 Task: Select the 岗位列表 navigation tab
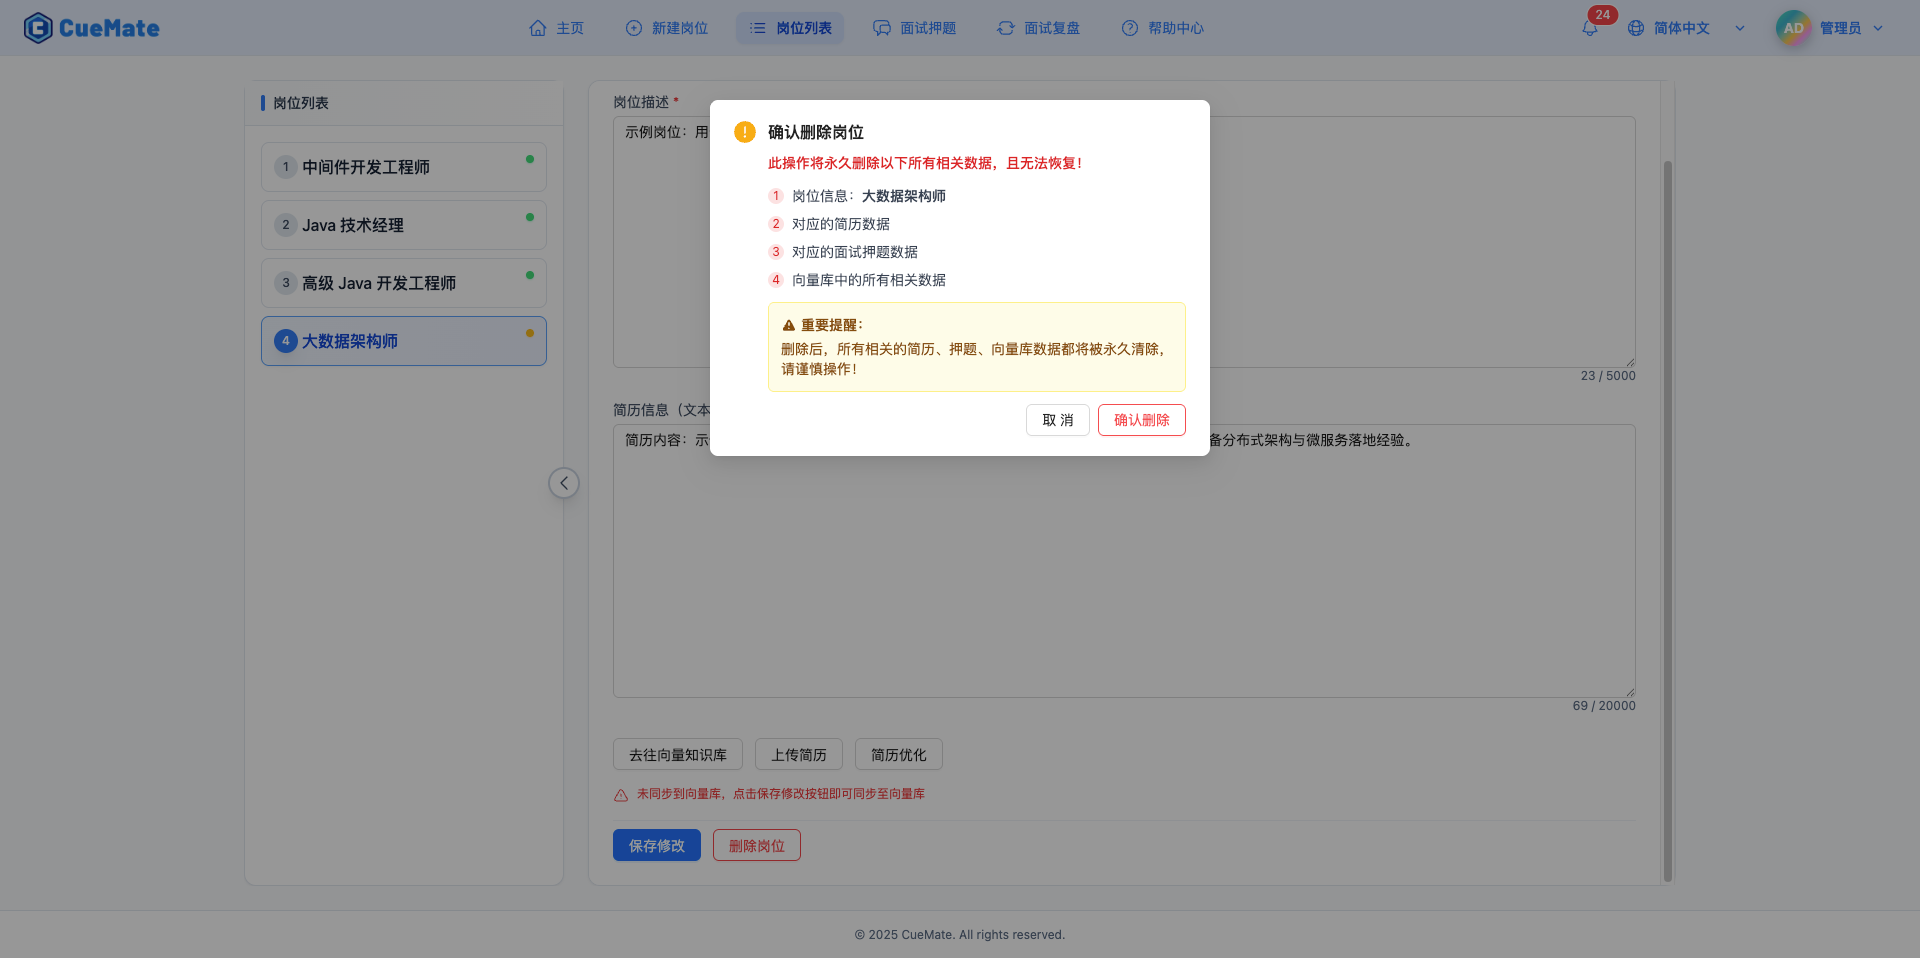(790, 28)
